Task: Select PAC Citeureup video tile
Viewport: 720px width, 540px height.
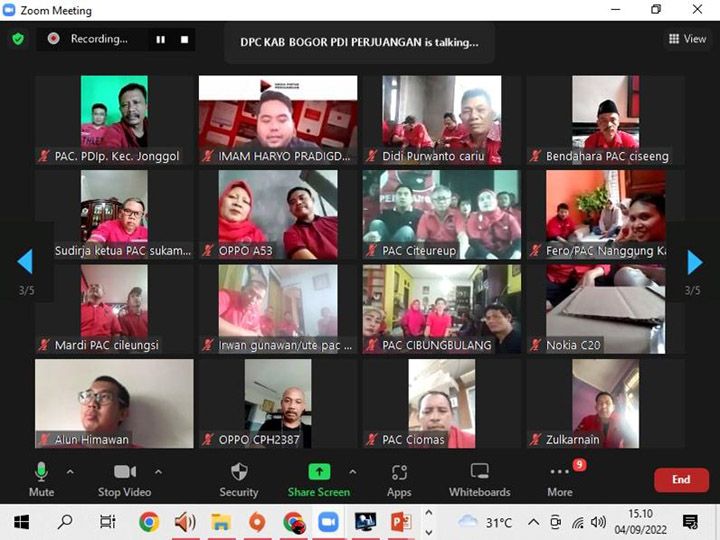Action: pyautogui.click(x=441, y=214)
